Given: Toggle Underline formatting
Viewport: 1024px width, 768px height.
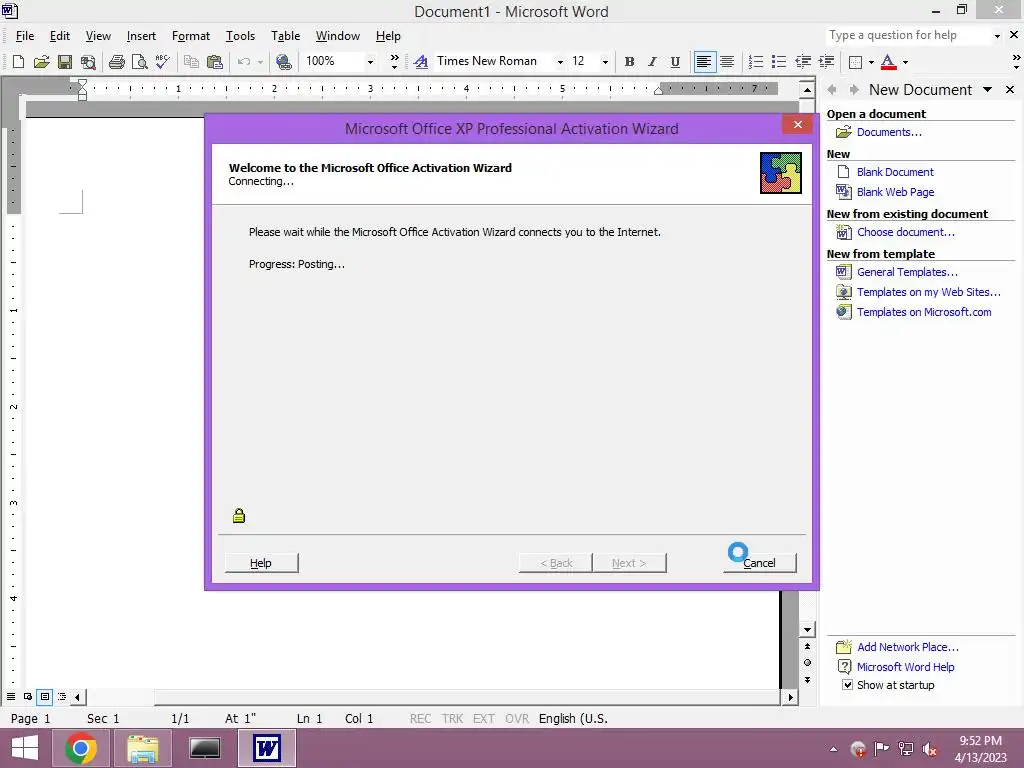Looking at the screenshot, I should point(675,62).
